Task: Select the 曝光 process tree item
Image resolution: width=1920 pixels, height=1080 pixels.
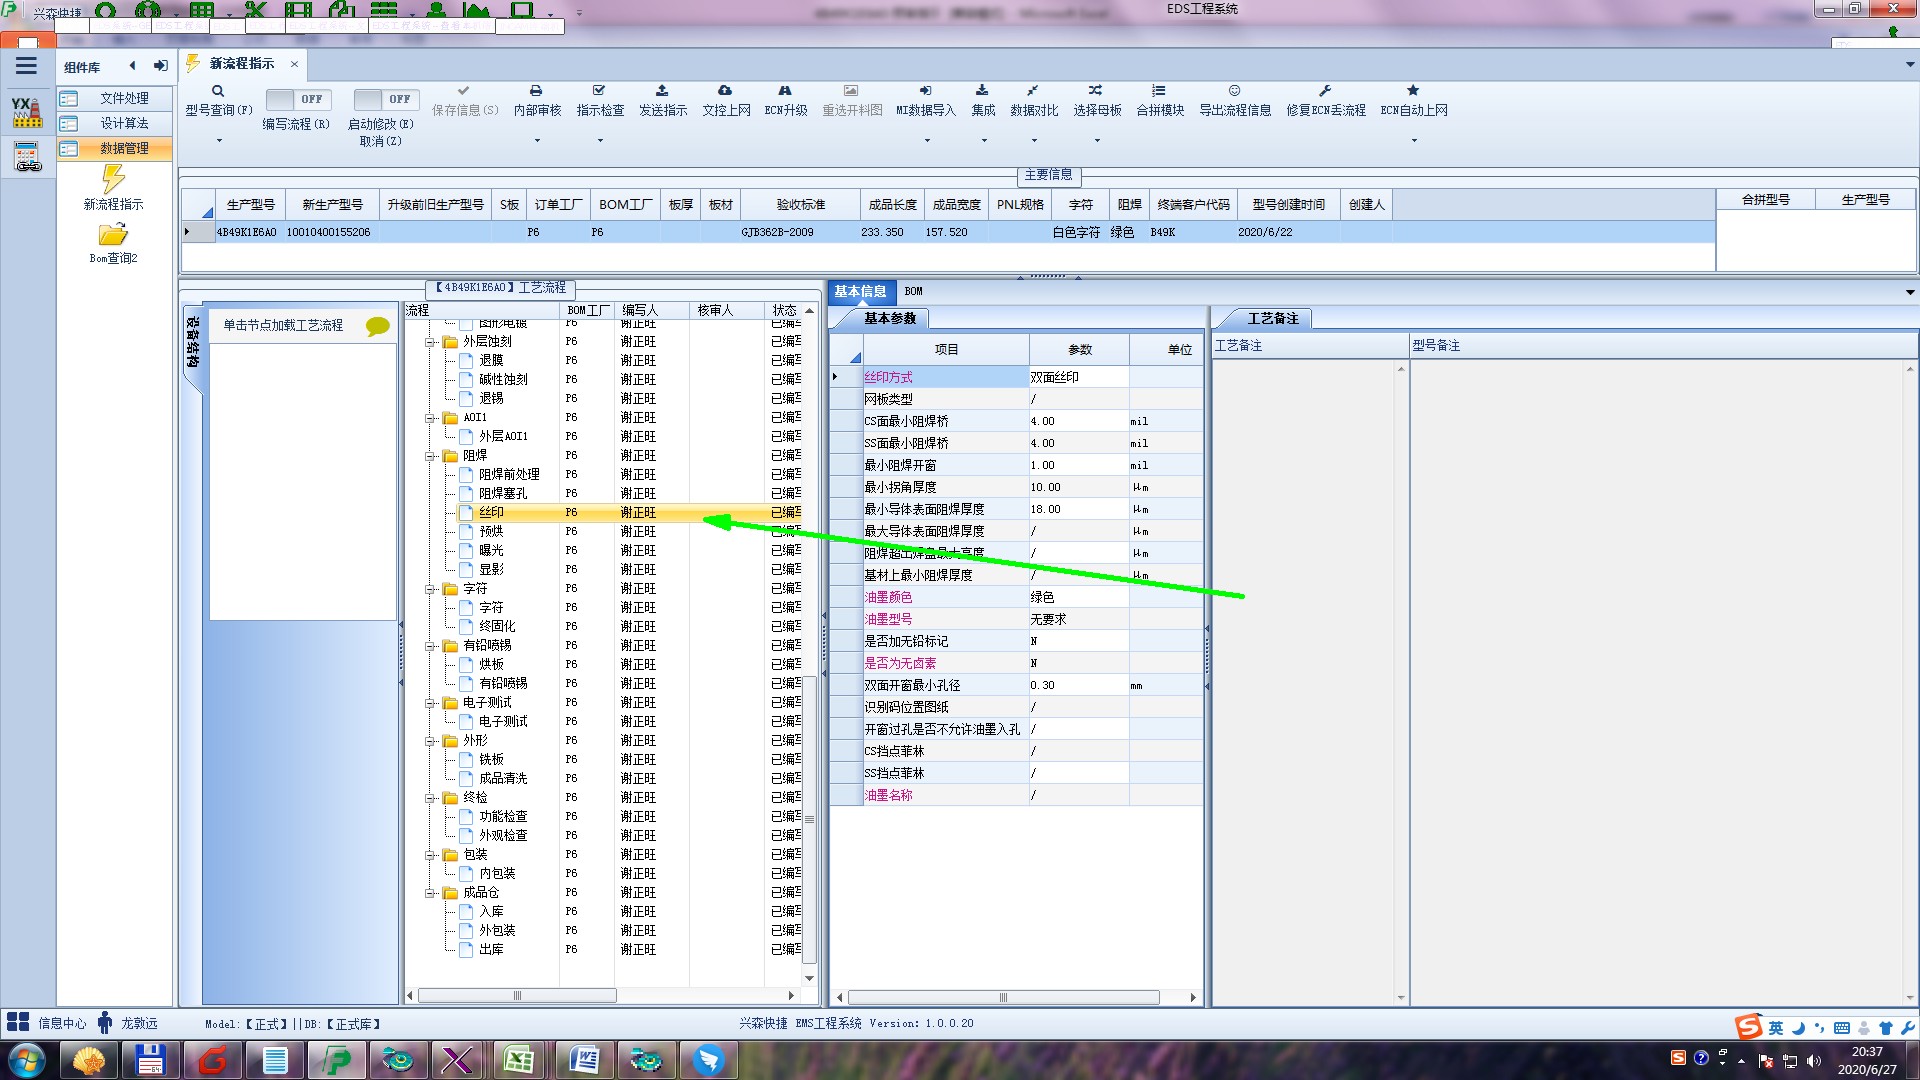Action: pyautogui.click(x=491, y=551)
